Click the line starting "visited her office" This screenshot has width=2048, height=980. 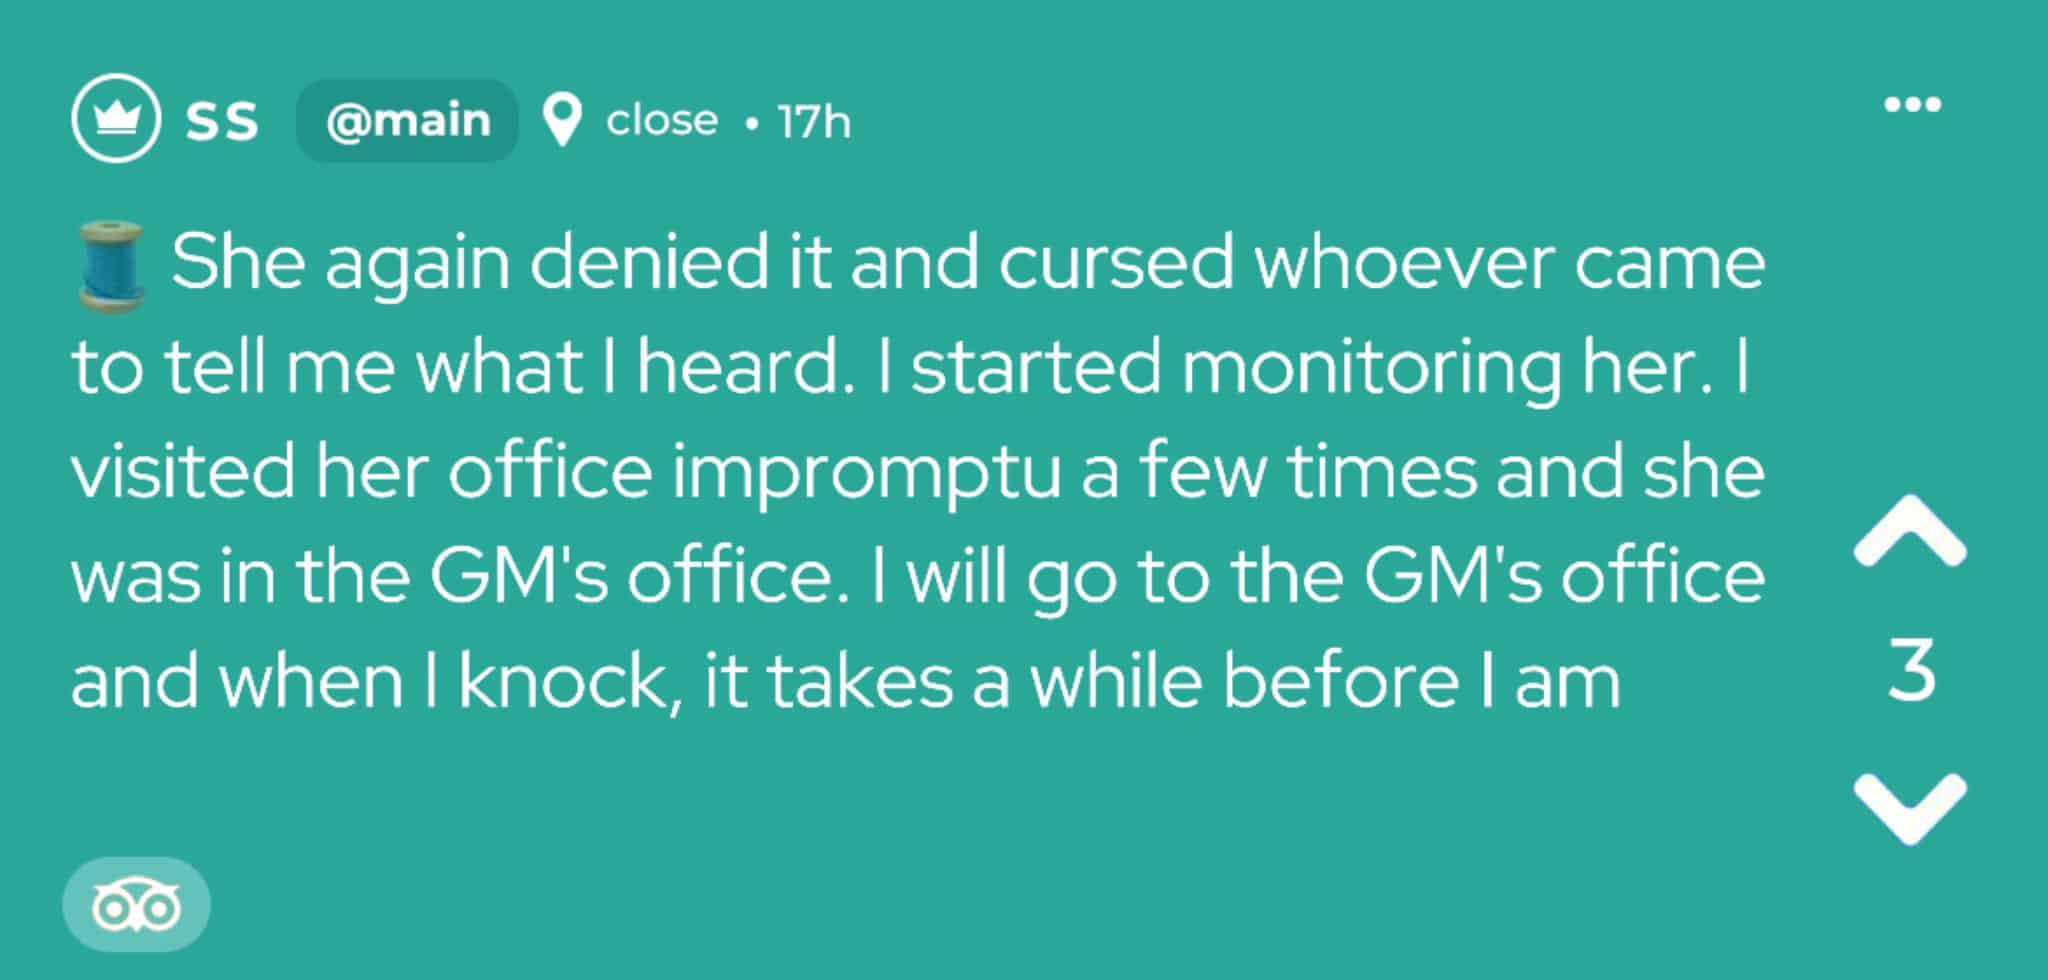(x=917, y=472)
